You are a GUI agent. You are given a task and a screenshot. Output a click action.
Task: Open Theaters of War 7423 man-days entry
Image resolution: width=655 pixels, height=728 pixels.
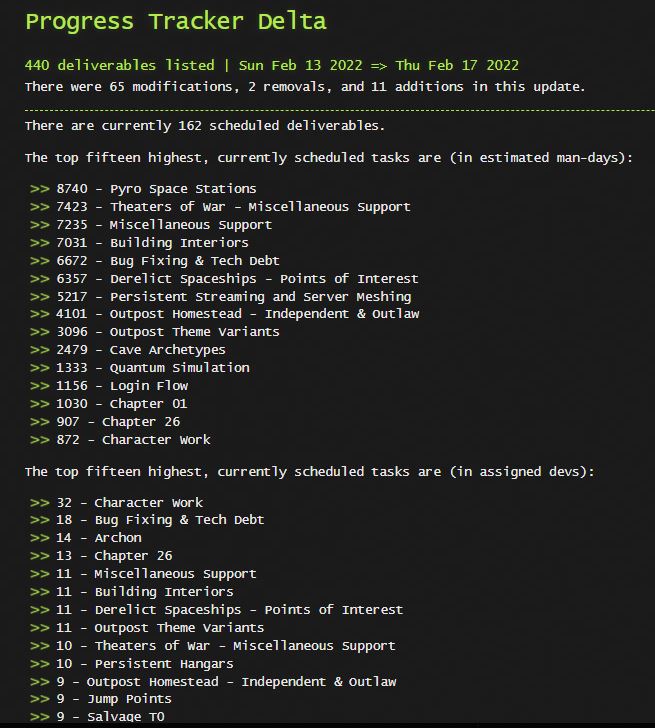pyautogui.click(x=220, y=207)
